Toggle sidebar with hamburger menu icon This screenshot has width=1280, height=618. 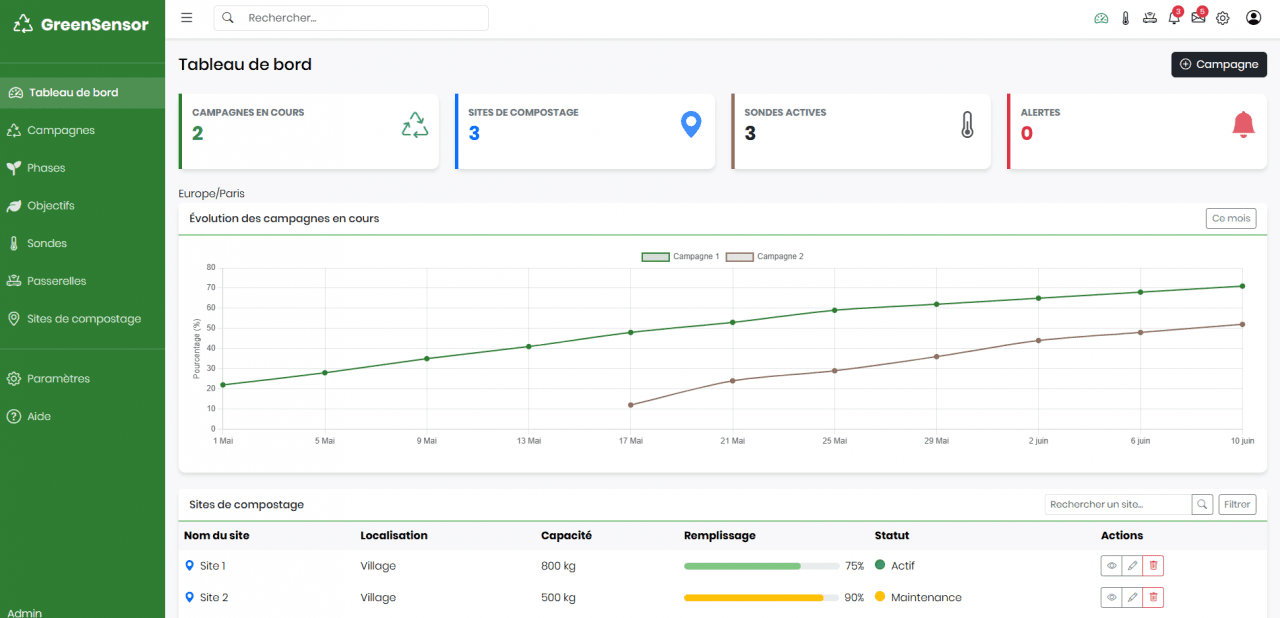click(187, 18)
